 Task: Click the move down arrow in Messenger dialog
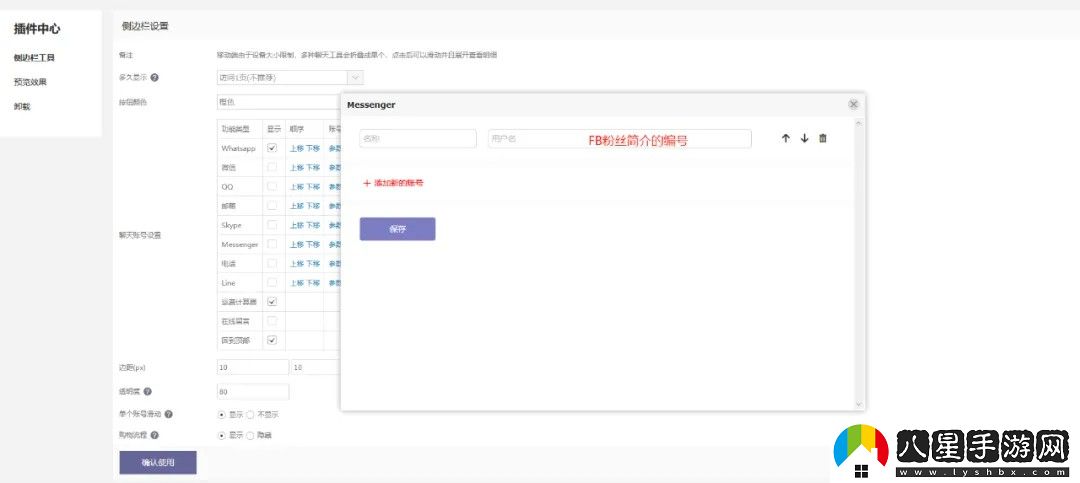804,139
